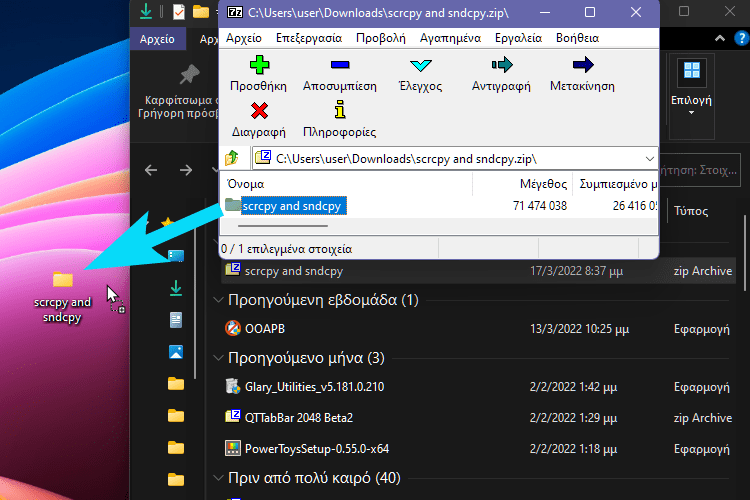
Task: Open the Επεξεργασία menu
Action: [309, 38]
